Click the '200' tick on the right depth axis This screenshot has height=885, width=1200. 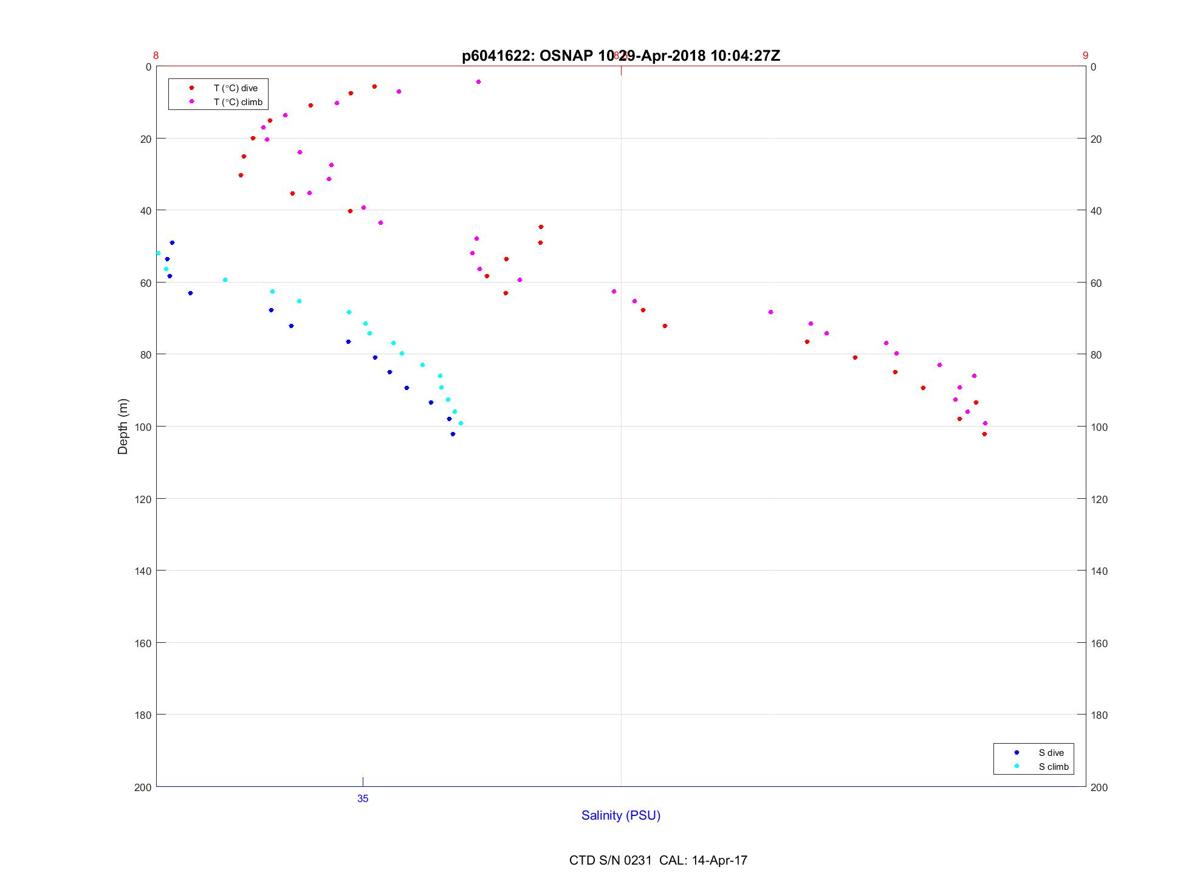[x=1100, y=787]
